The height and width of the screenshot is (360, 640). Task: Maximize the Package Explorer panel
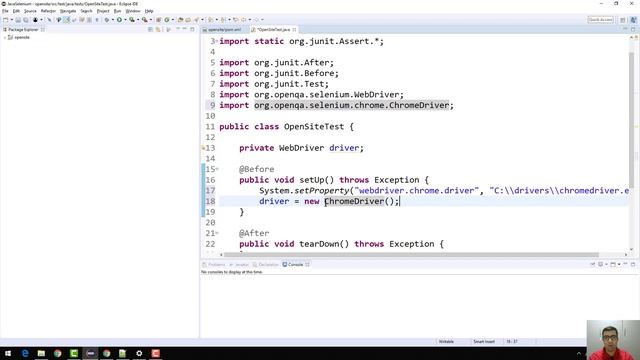(x=192, y=29)
